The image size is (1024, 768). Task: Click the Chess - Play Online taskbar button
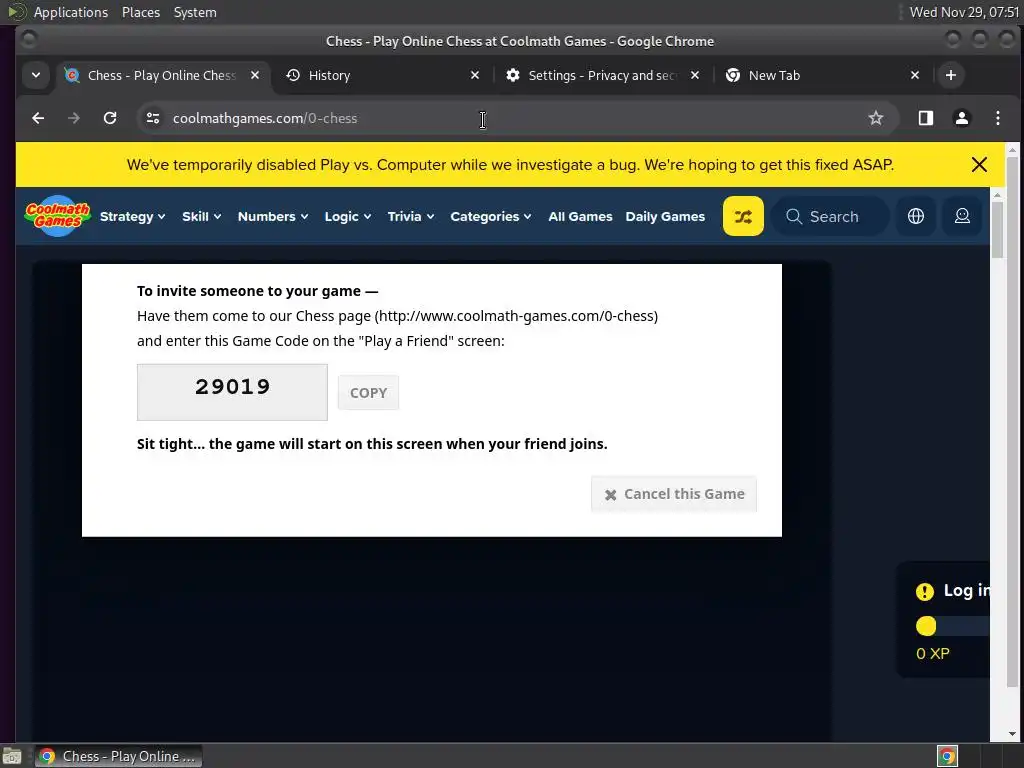point(118,756)
